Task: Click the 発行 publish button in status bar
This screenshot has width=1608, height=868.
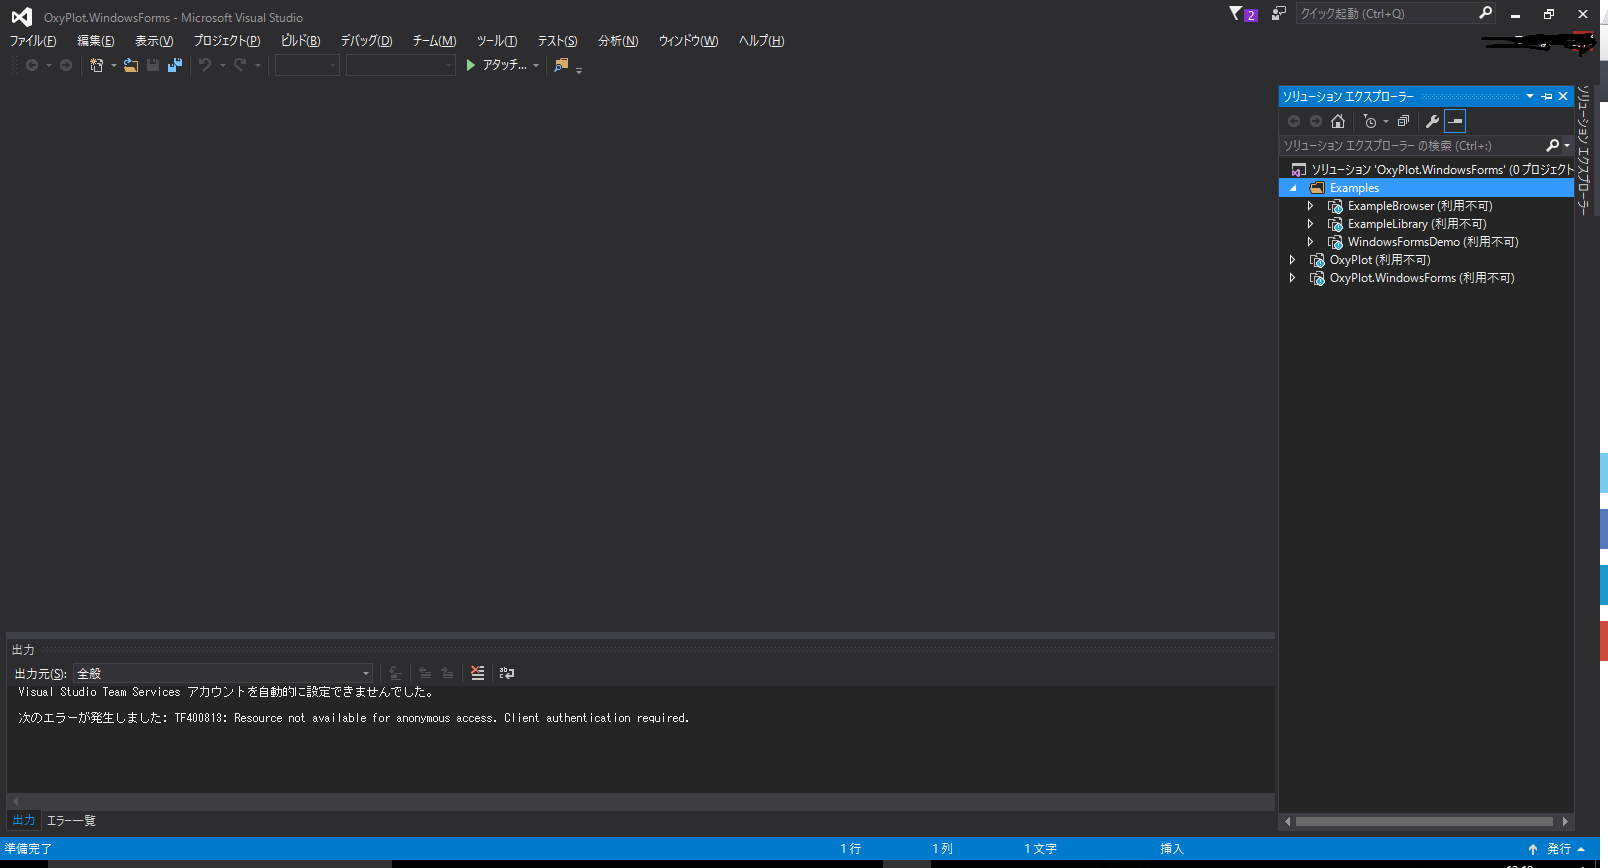Action: click(x=1558, y=849)
